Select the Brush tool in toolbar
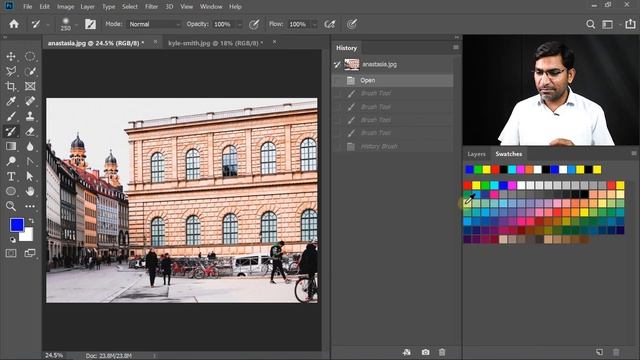This screenshot has width=640, height=360. point(11,116)
